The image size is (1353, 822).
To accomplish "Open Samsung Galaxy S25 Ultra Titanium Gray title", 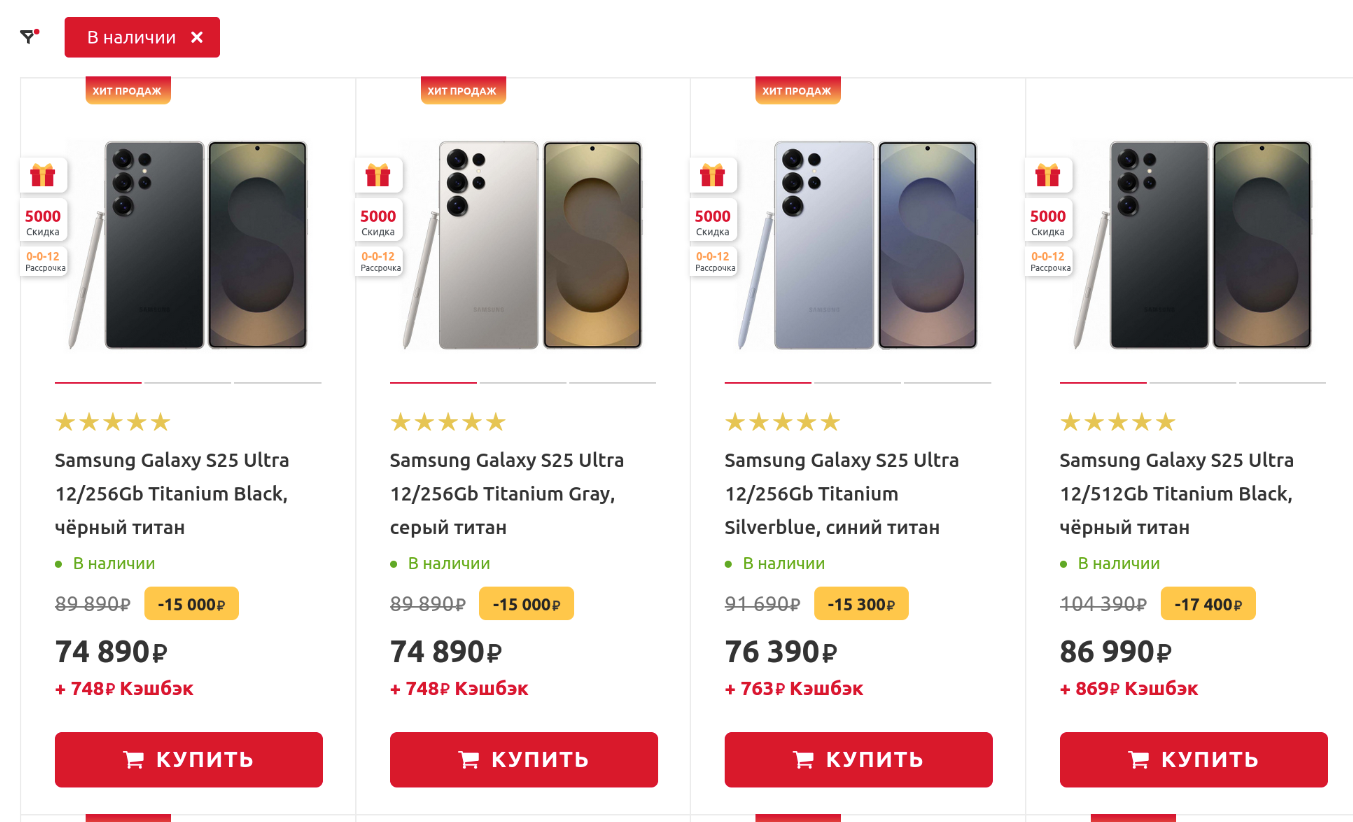I will [506, 493].
